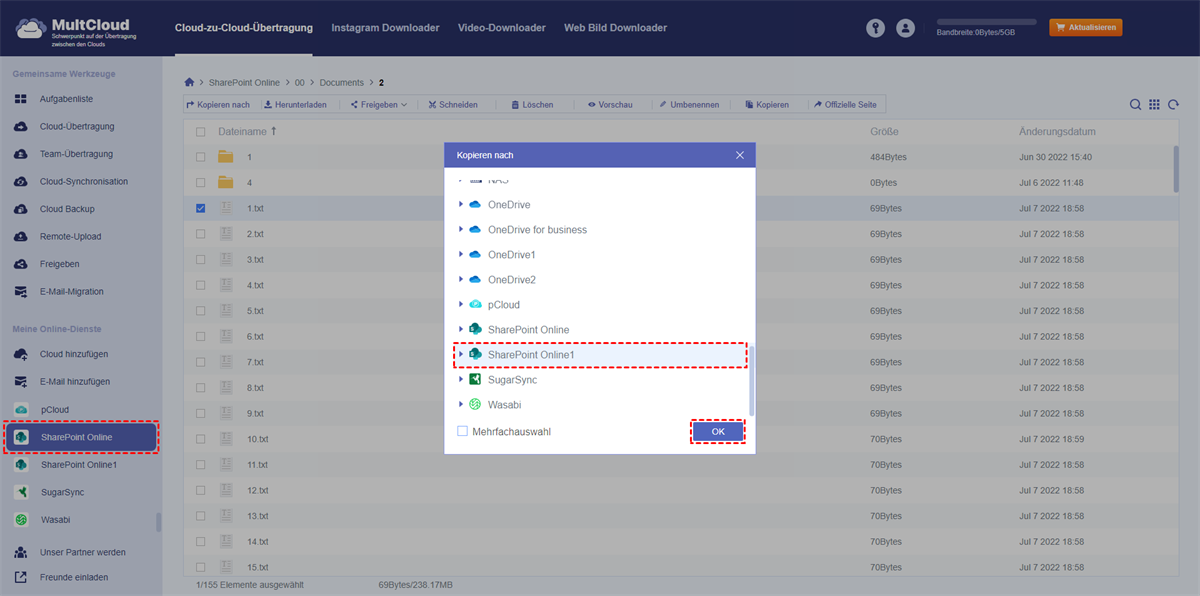The width and height of the screenshot is (1200, 596).
Task: Check the box for 2.txt
Action: pyautogui.click(x=201, y=234)
